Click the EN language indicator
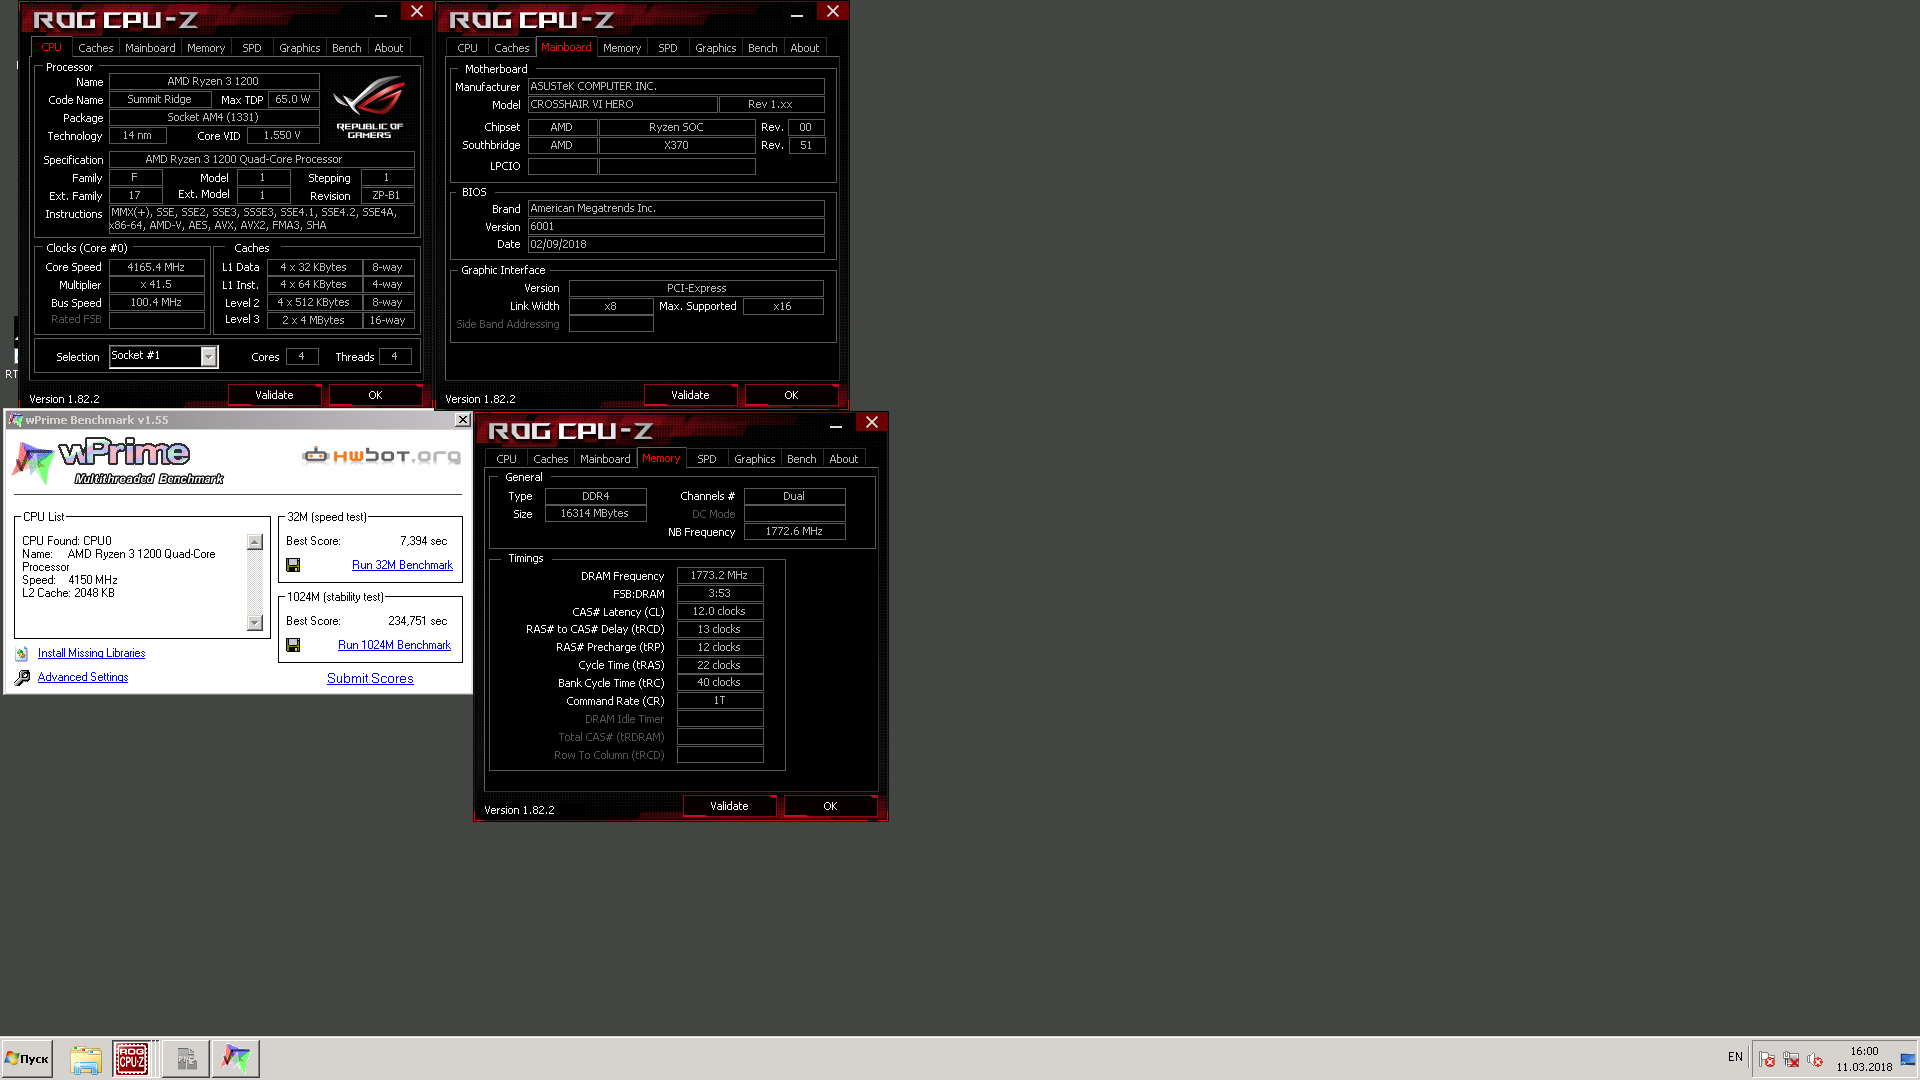 1735,1057
